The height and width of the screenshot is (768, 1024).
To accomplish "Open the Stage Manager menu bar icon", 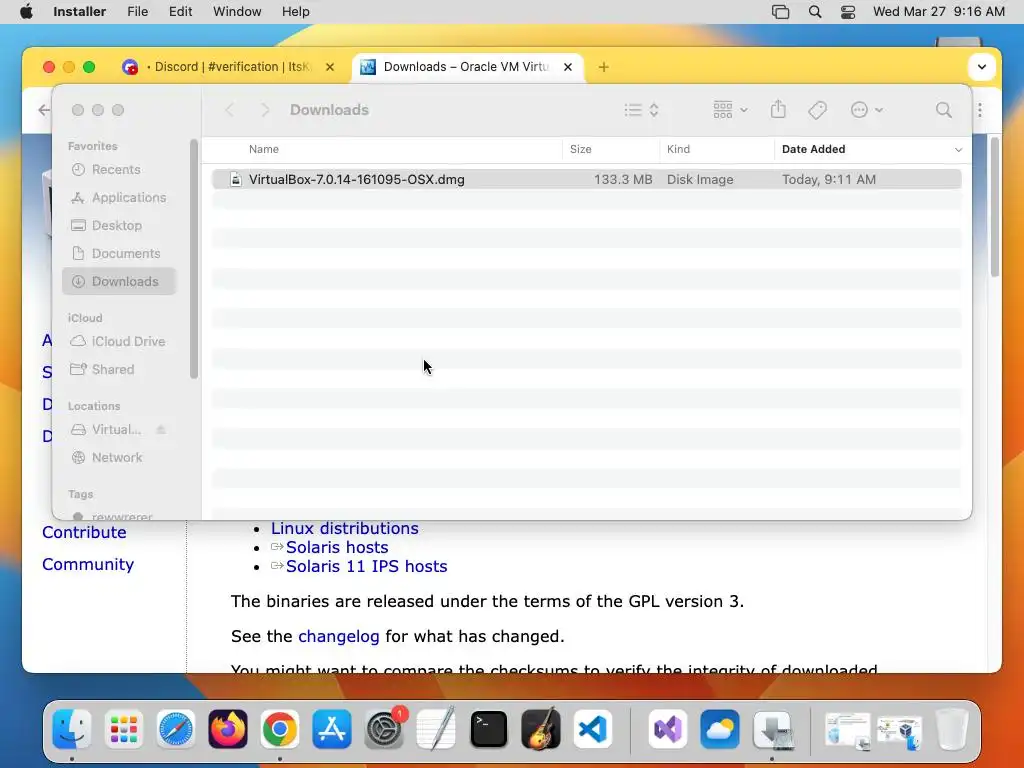I will (x=780, y=12).
